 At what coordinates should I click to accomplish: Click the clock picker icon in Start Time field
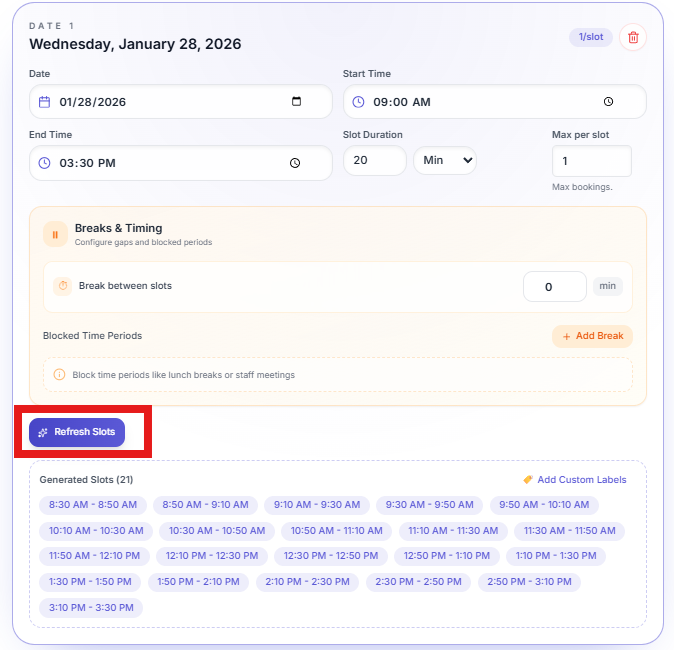click(x=608, y=102)
